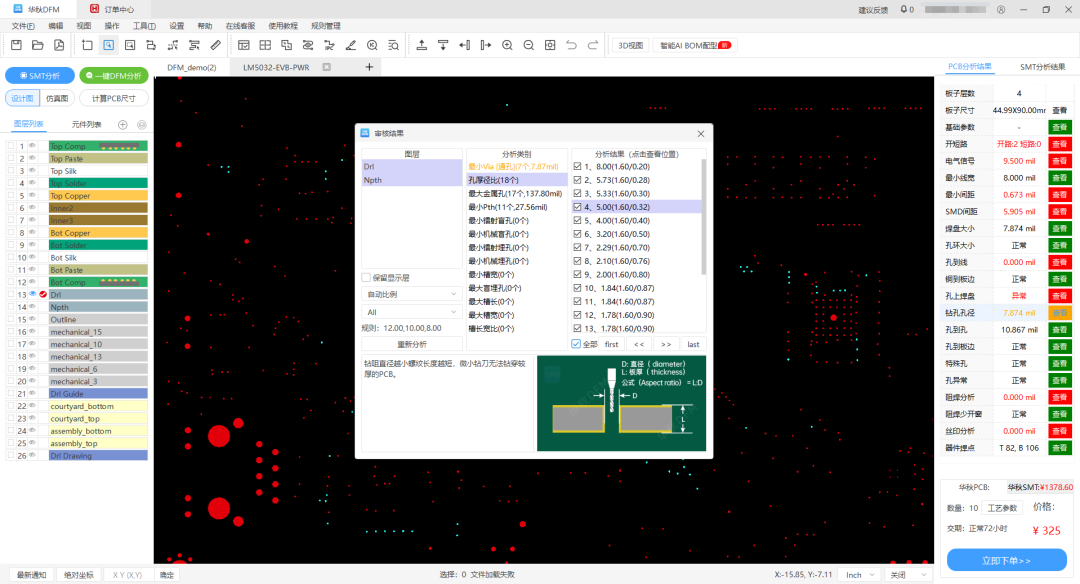Click the Drl Guide layer color bar
This screenshot has width=1080, height=584.
(98, 394)
